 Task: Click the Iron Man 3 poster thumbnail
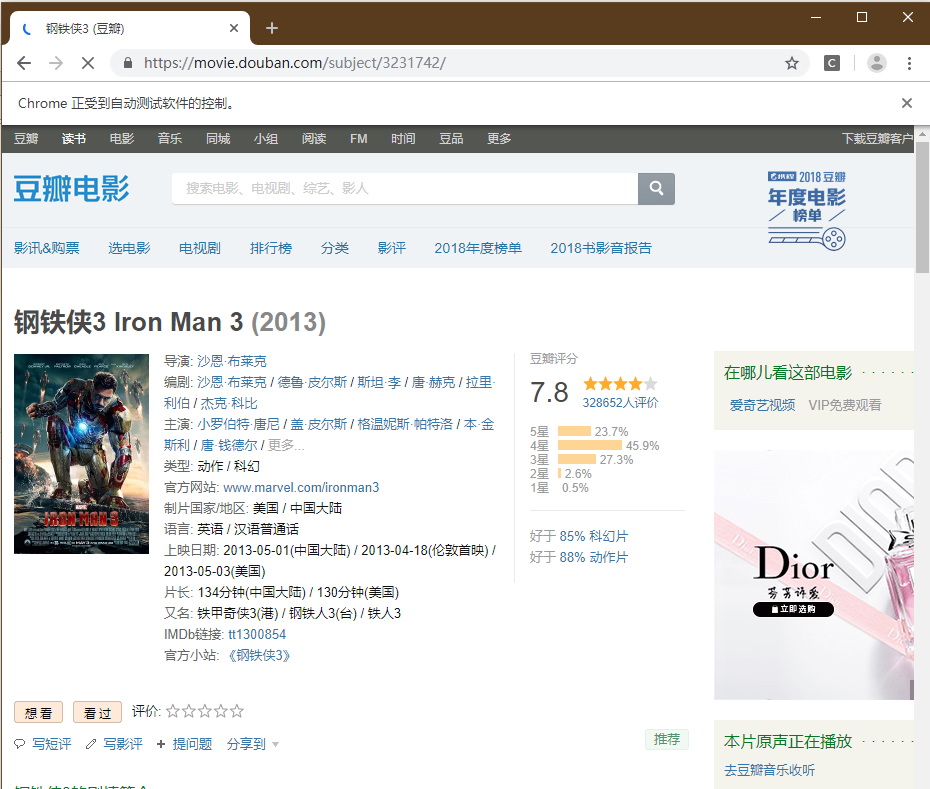tap(81, 454)
